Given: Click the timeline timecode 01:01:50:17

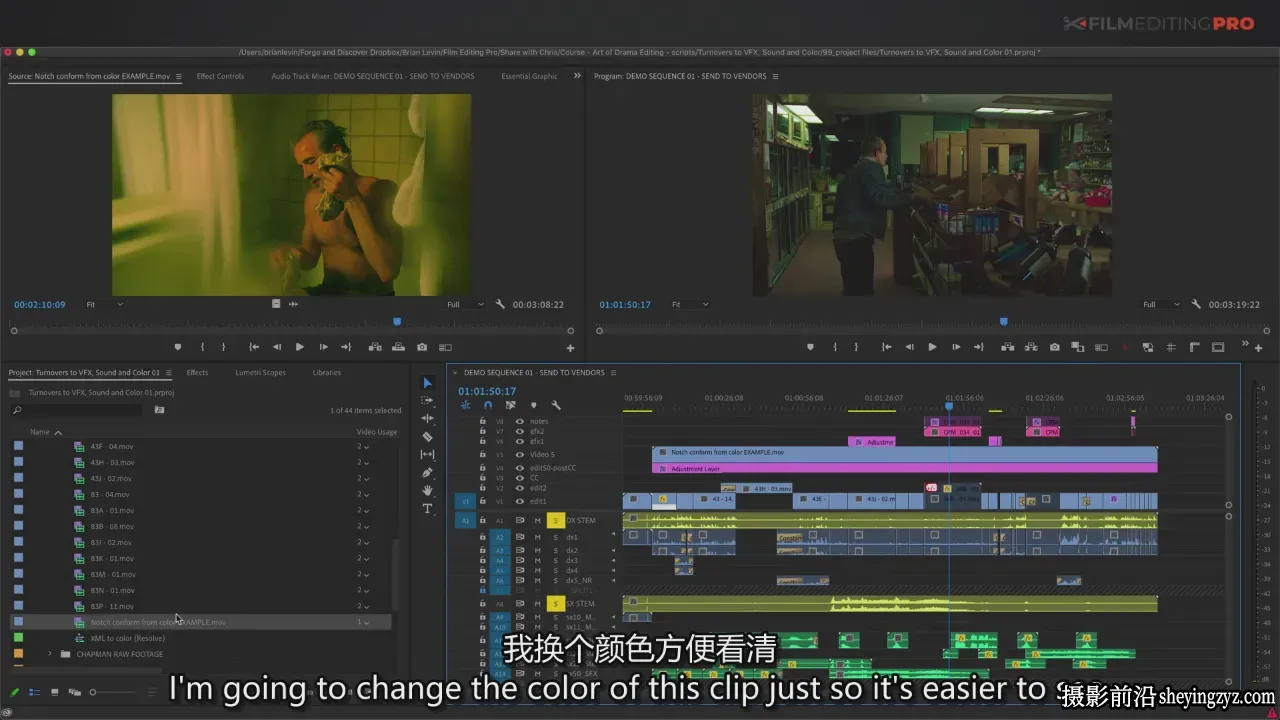Looking at the screenshot, I should [x=487, y=391].
